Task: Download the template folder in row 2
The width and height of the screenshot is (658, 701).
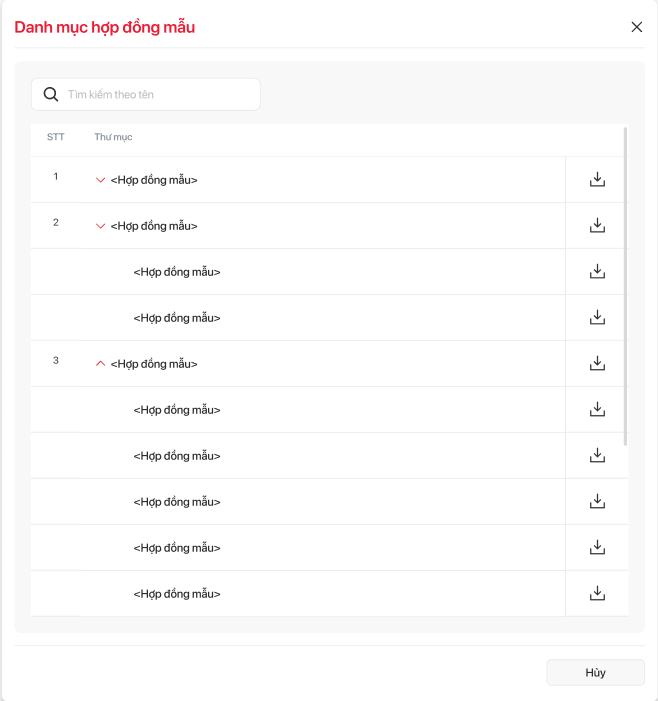Action: click(x=597, y=226)
